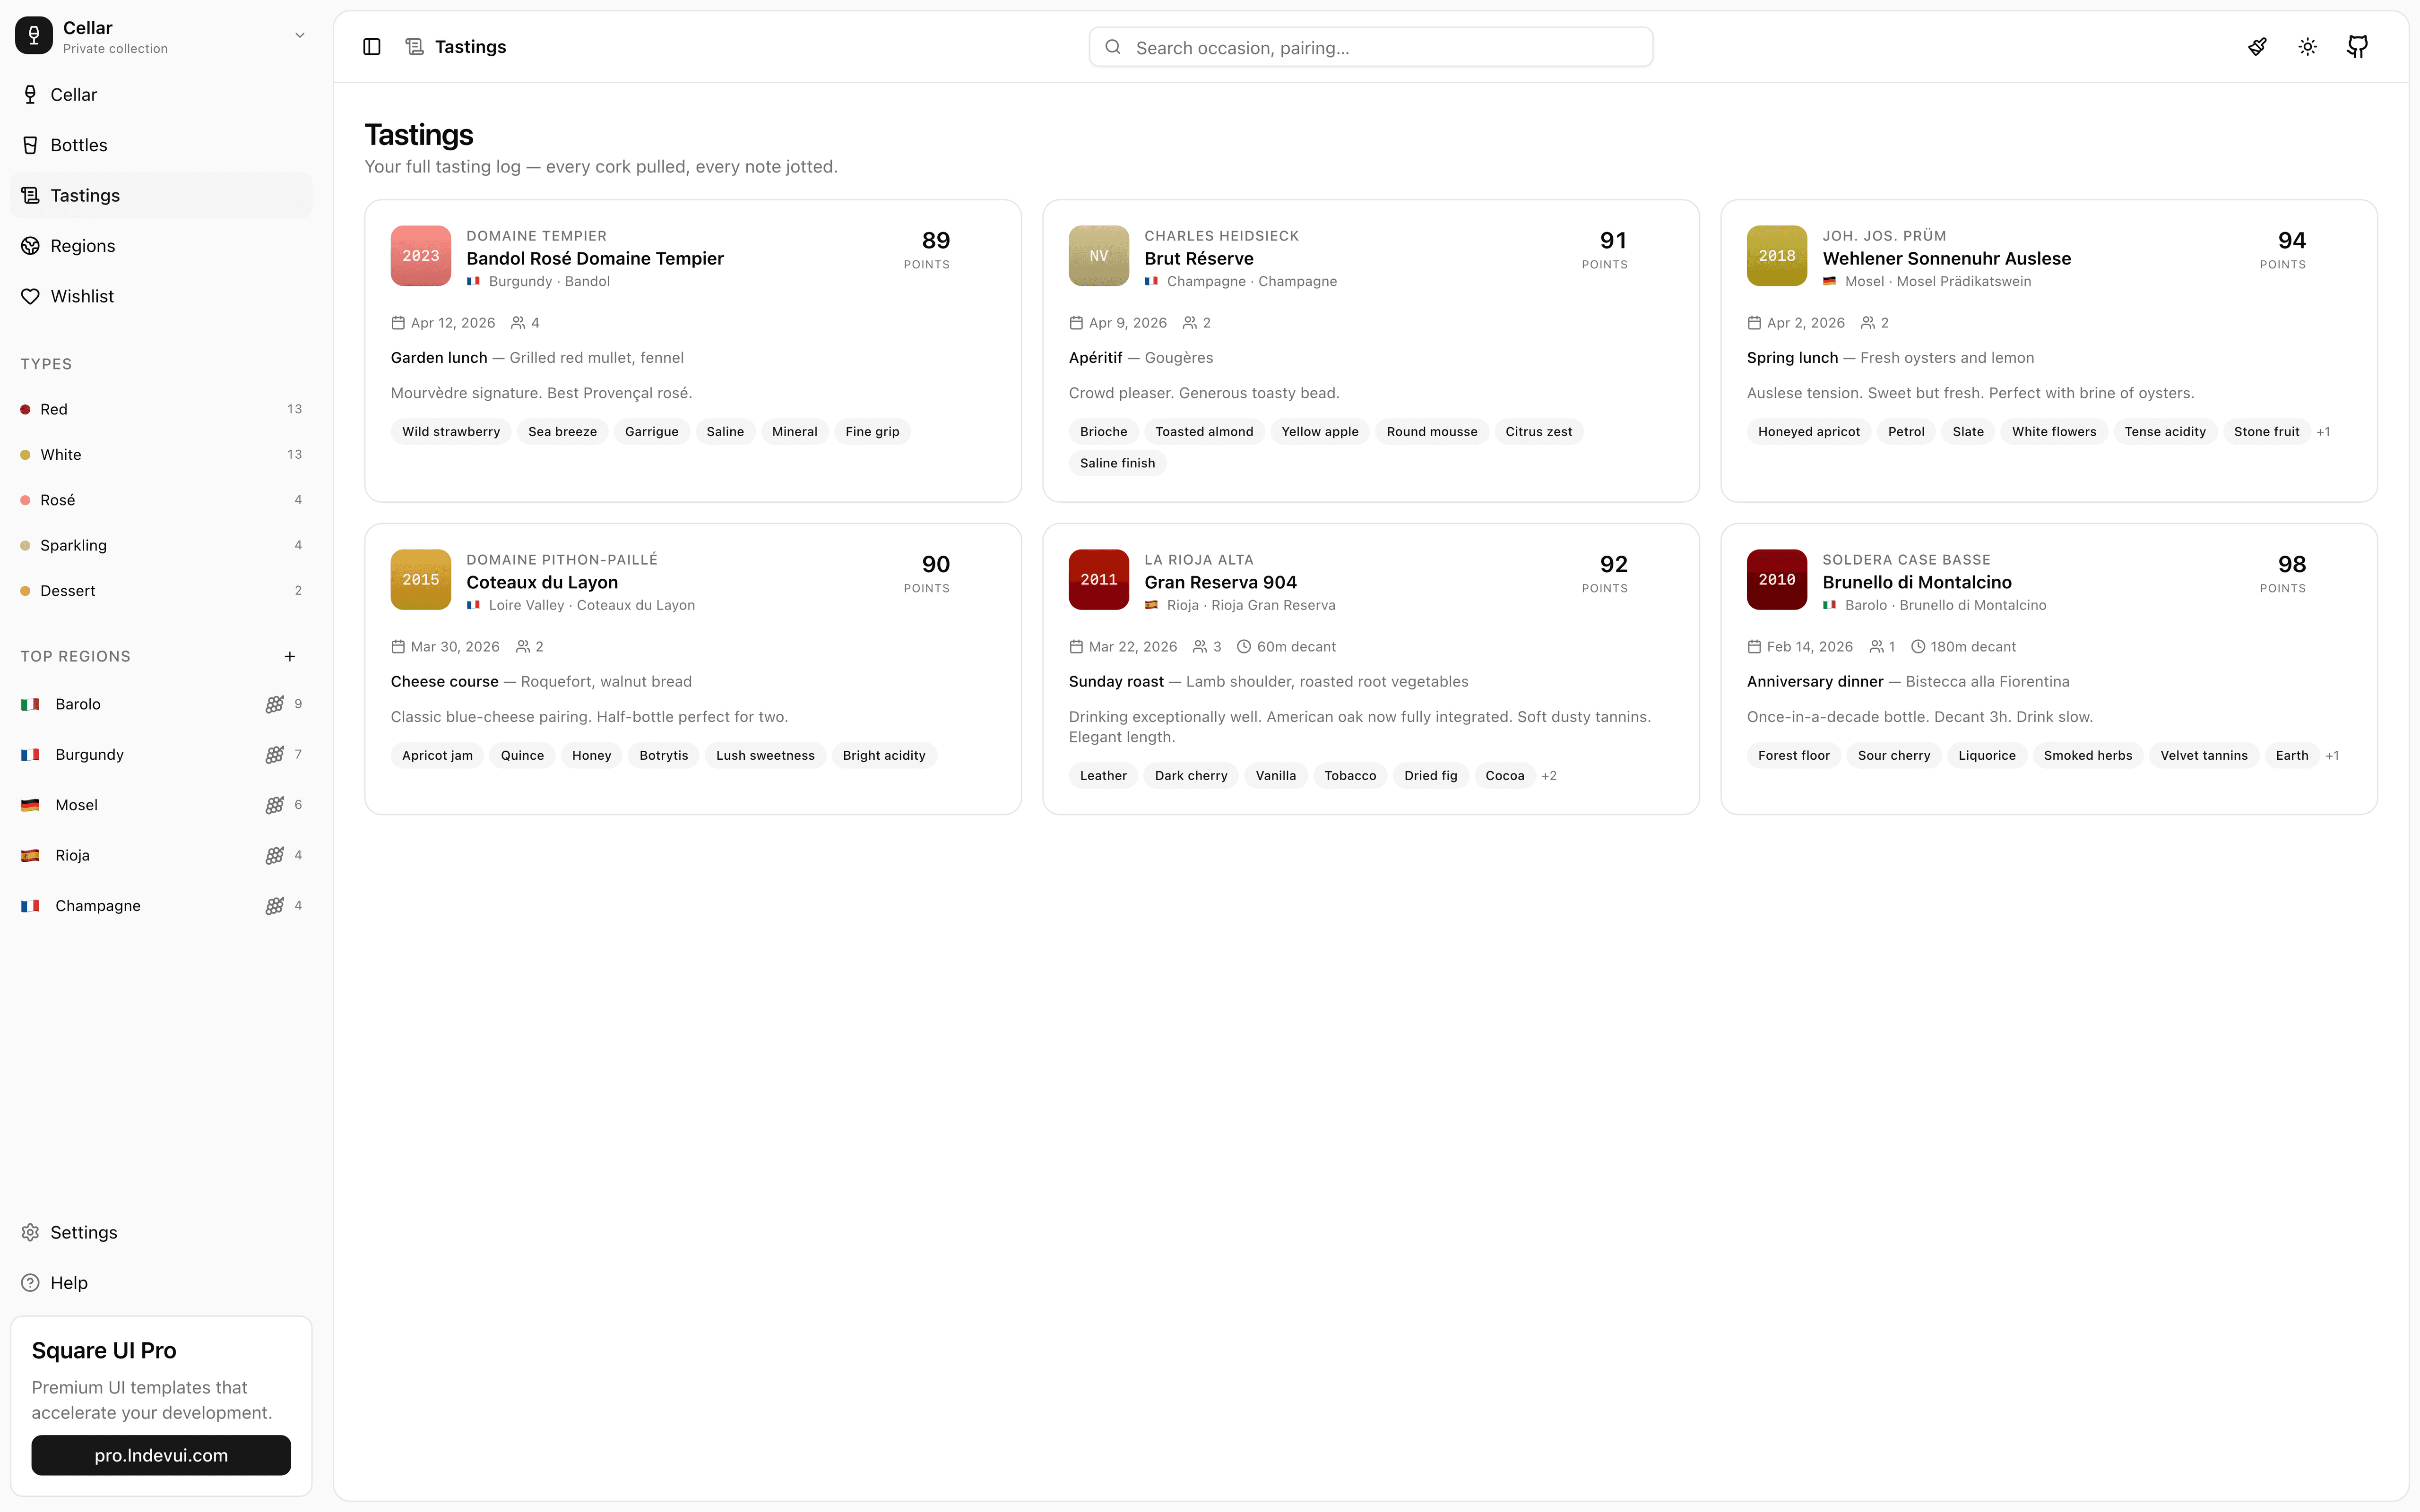Open Help in the sidebar
This screenshot has height=1512, width=2420.
click(x=161, y=1282)
